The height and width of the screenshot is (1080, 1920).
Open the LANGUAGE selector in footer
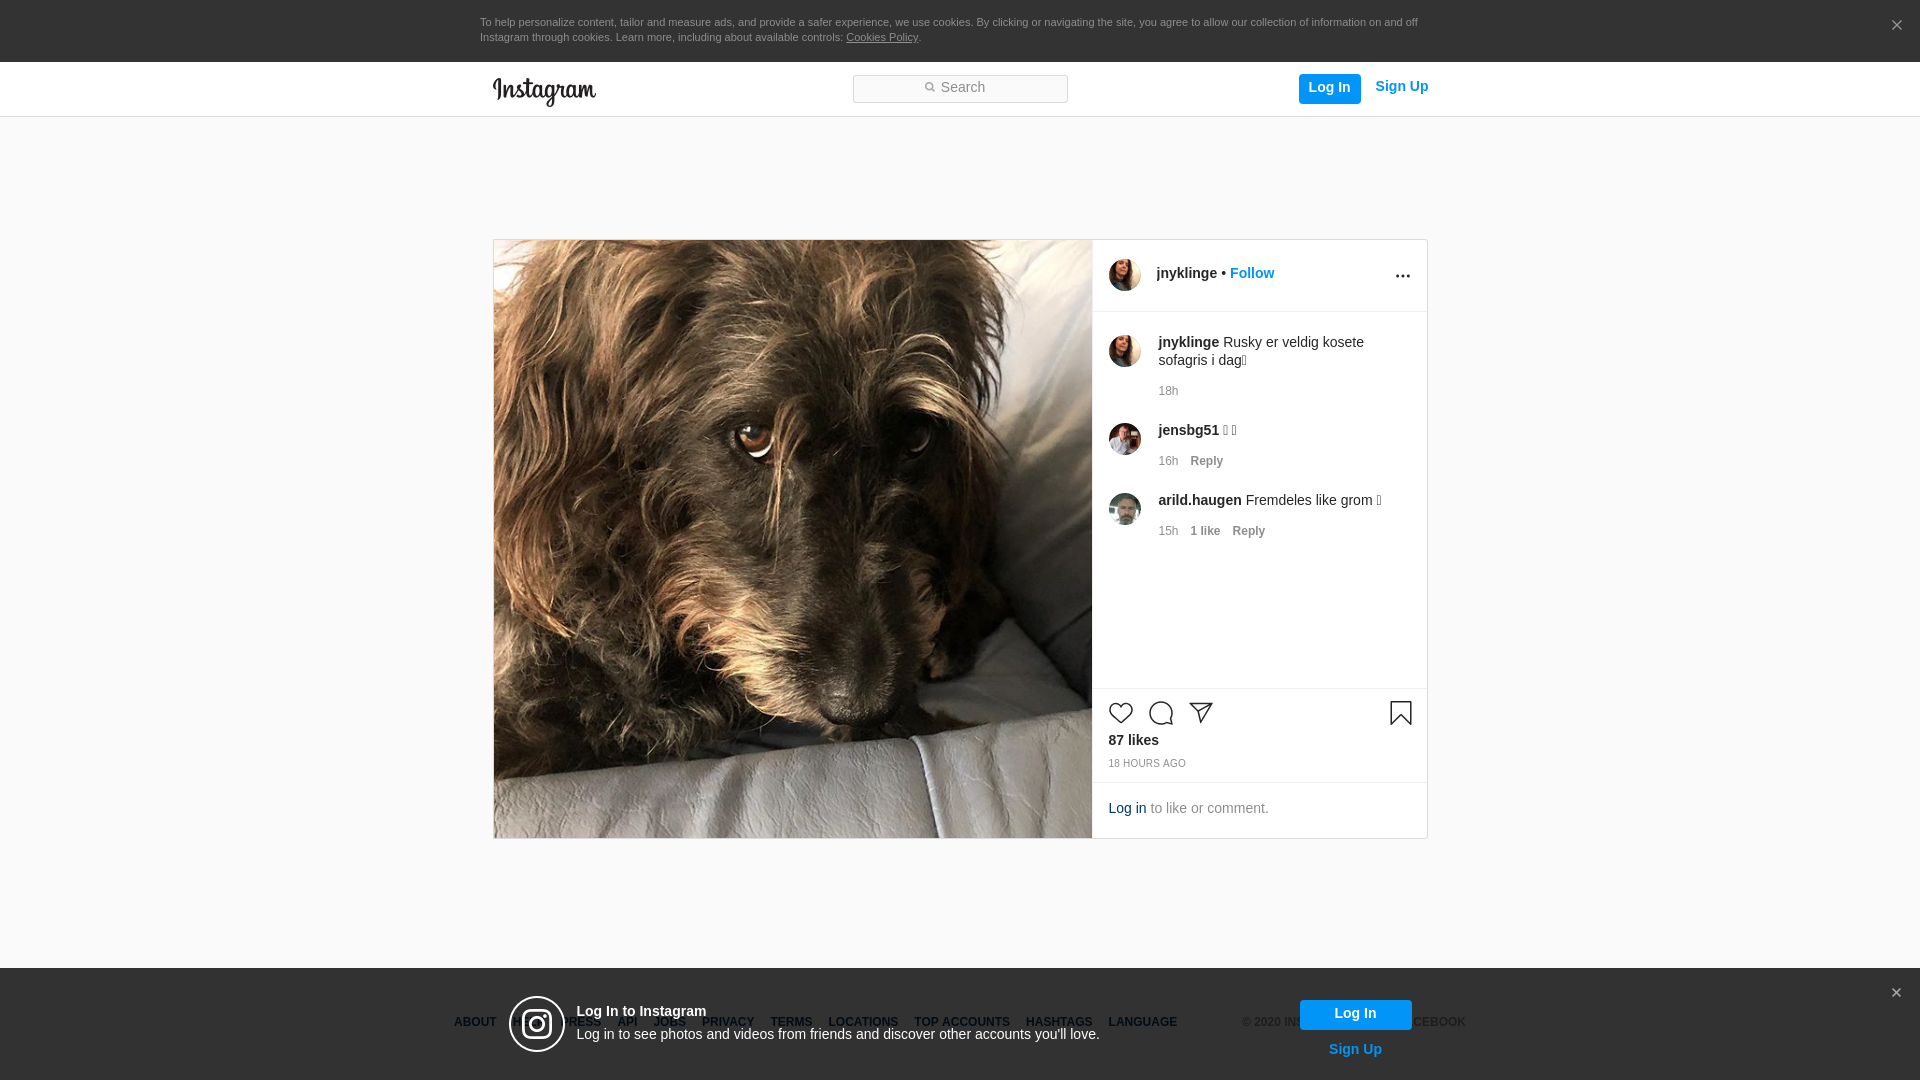click(x=1142, y=1022)
